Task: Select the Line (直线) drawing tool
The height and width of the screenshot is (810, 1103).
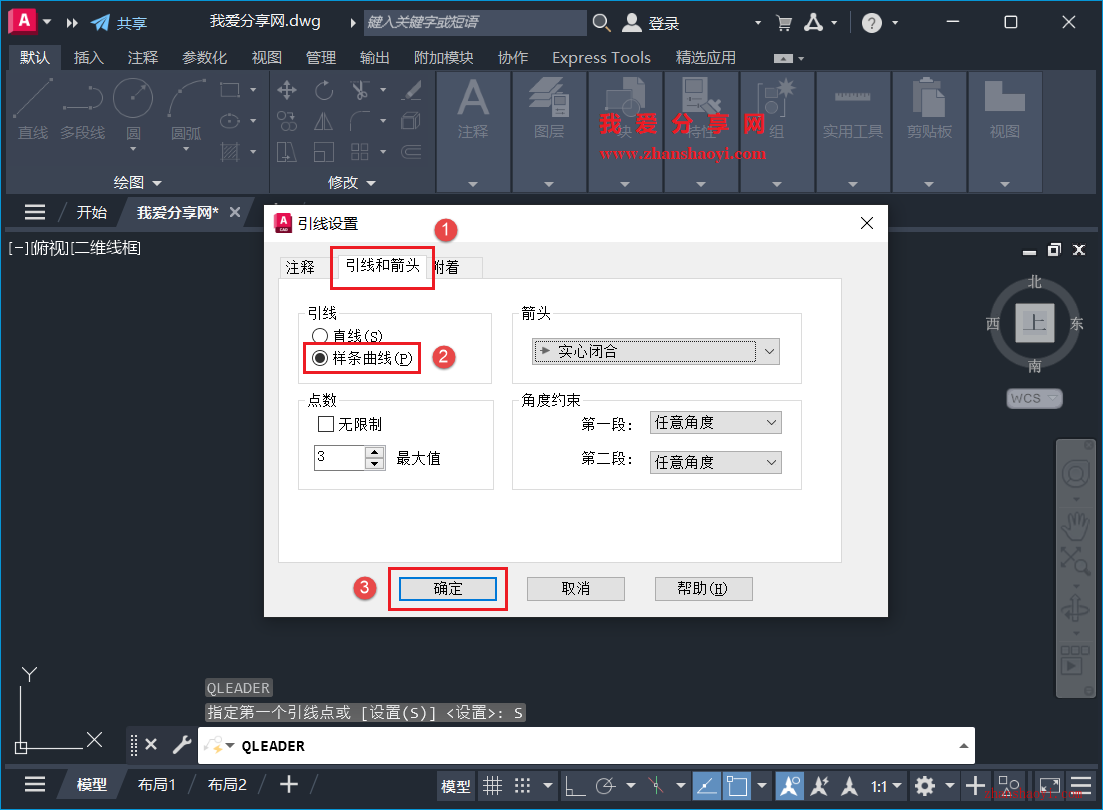Action: click(x=32, y=108)
